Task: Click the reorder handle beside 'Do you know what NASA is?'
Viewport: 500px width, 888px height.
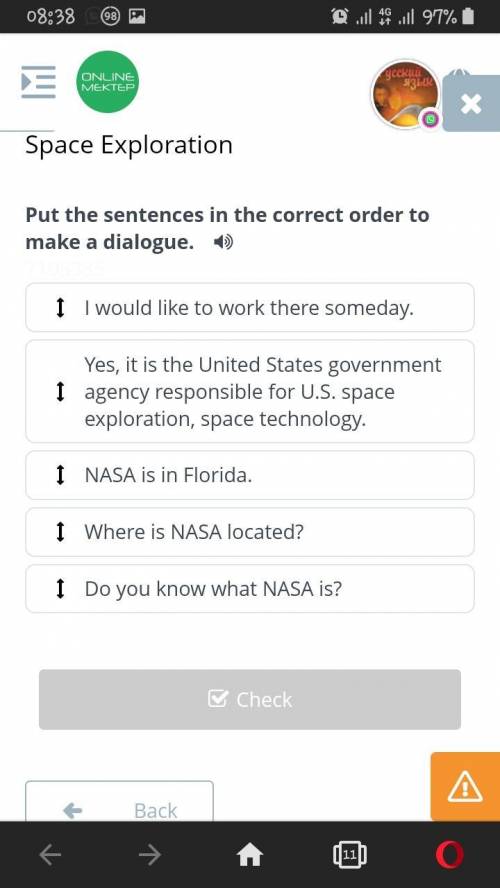Action: pos(59,589)
